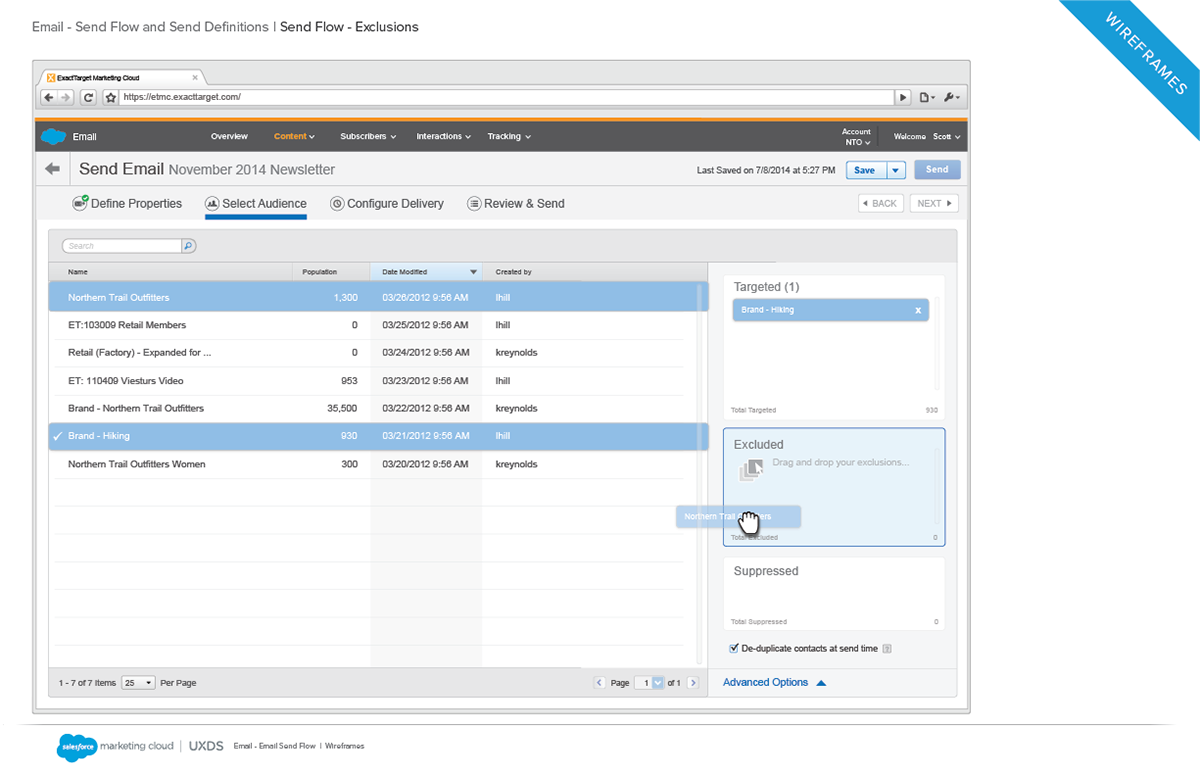This screenshot has width=1200, height=777.
Task: Click the Email app label in the nav bar
Action: (x=85, y=137)
